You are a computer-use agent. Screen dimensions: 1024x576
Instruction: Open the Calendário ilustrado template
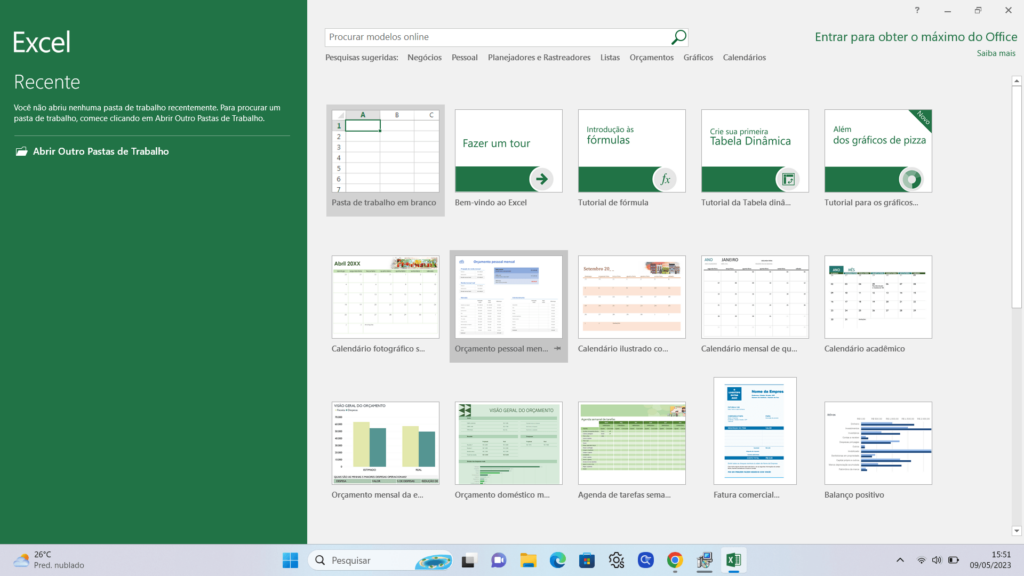[x=632, y=297]
